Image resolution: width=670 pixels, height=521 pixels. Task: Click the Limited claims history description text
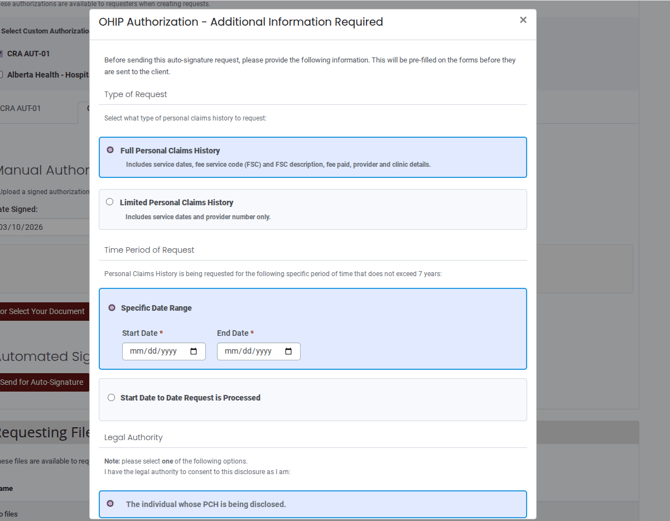197,217
